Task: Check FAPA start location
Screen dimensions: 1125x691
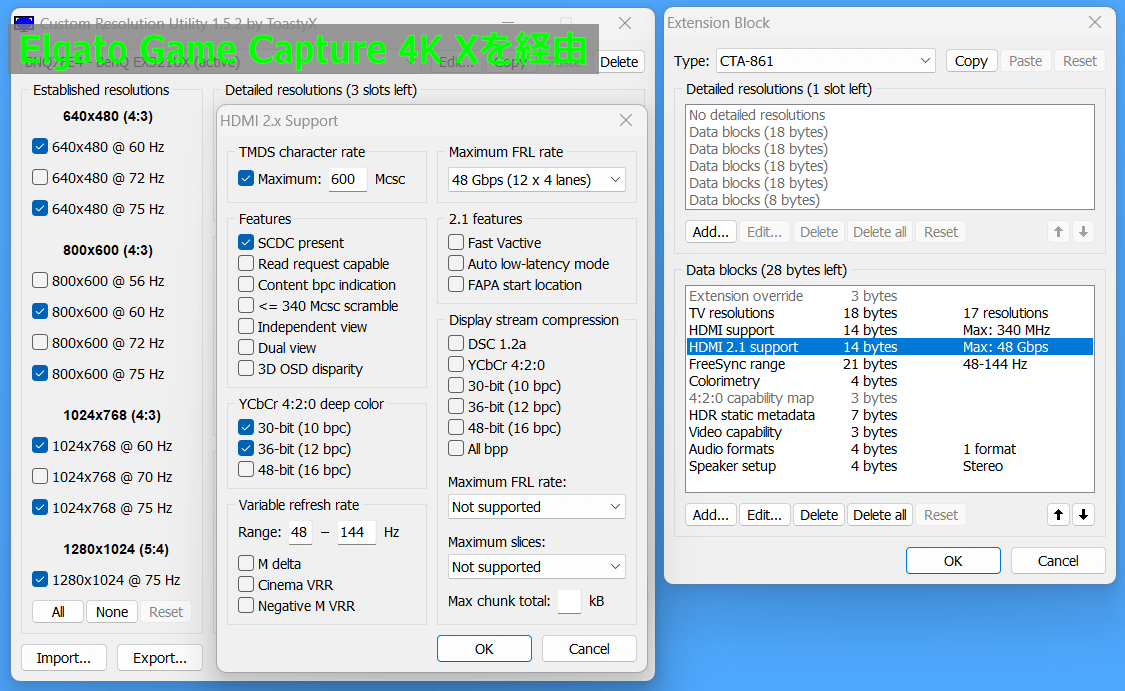Action: [456, 284]
